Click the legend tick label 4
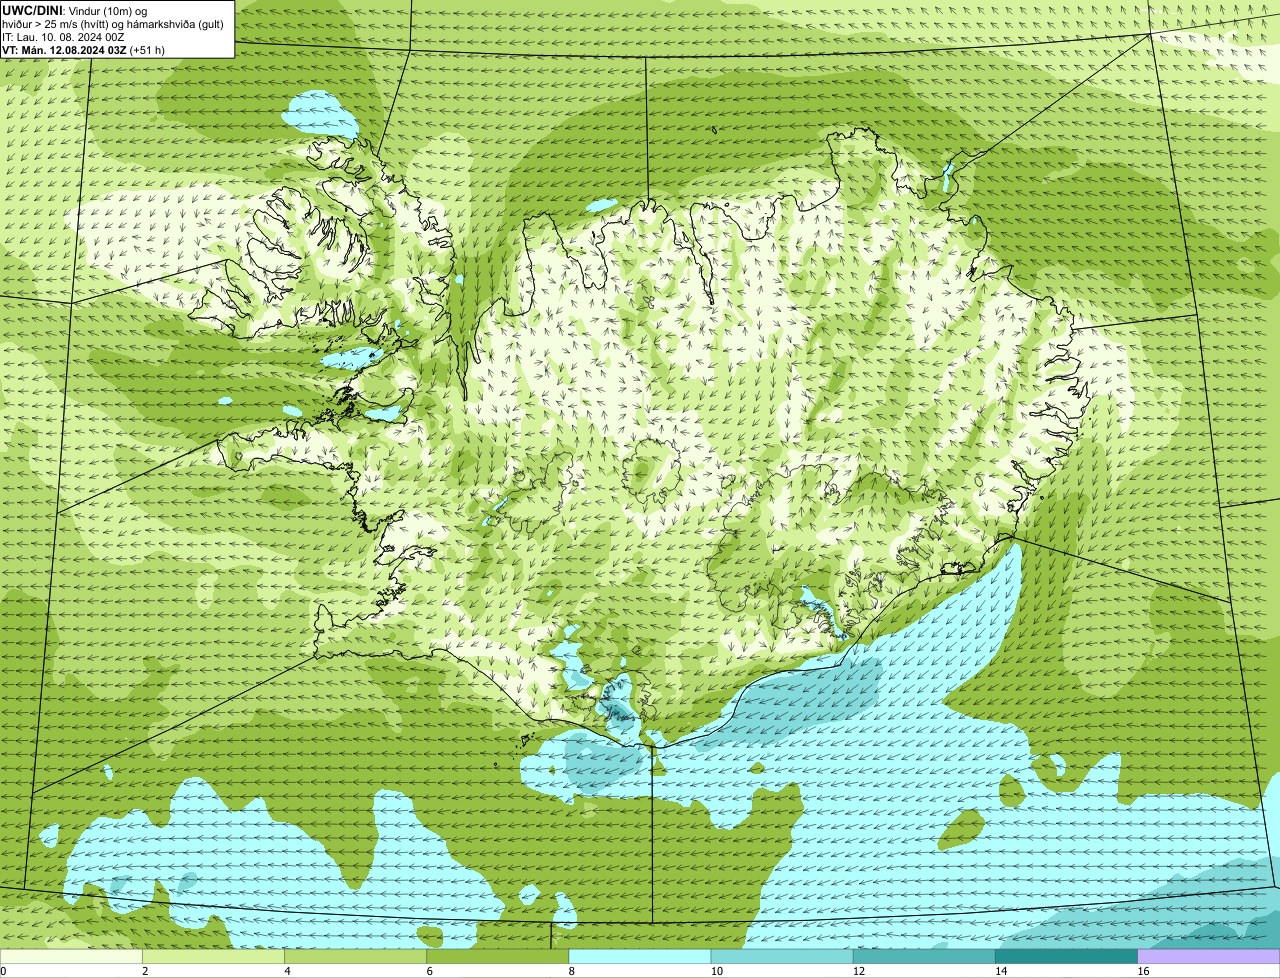The image size is (1280, 978). [287, 971]
